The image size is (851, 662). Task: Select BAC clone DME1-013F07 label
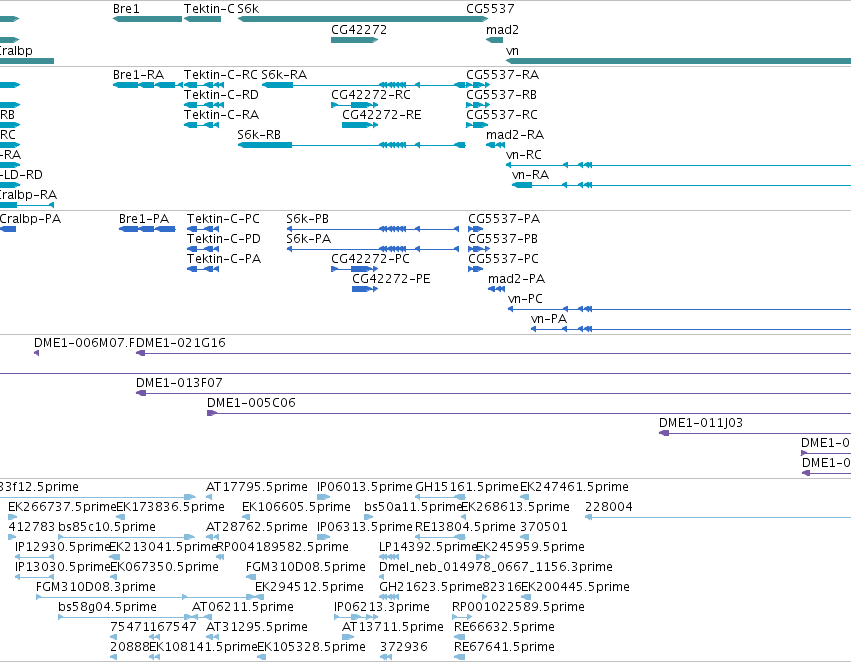pos(179,384)
